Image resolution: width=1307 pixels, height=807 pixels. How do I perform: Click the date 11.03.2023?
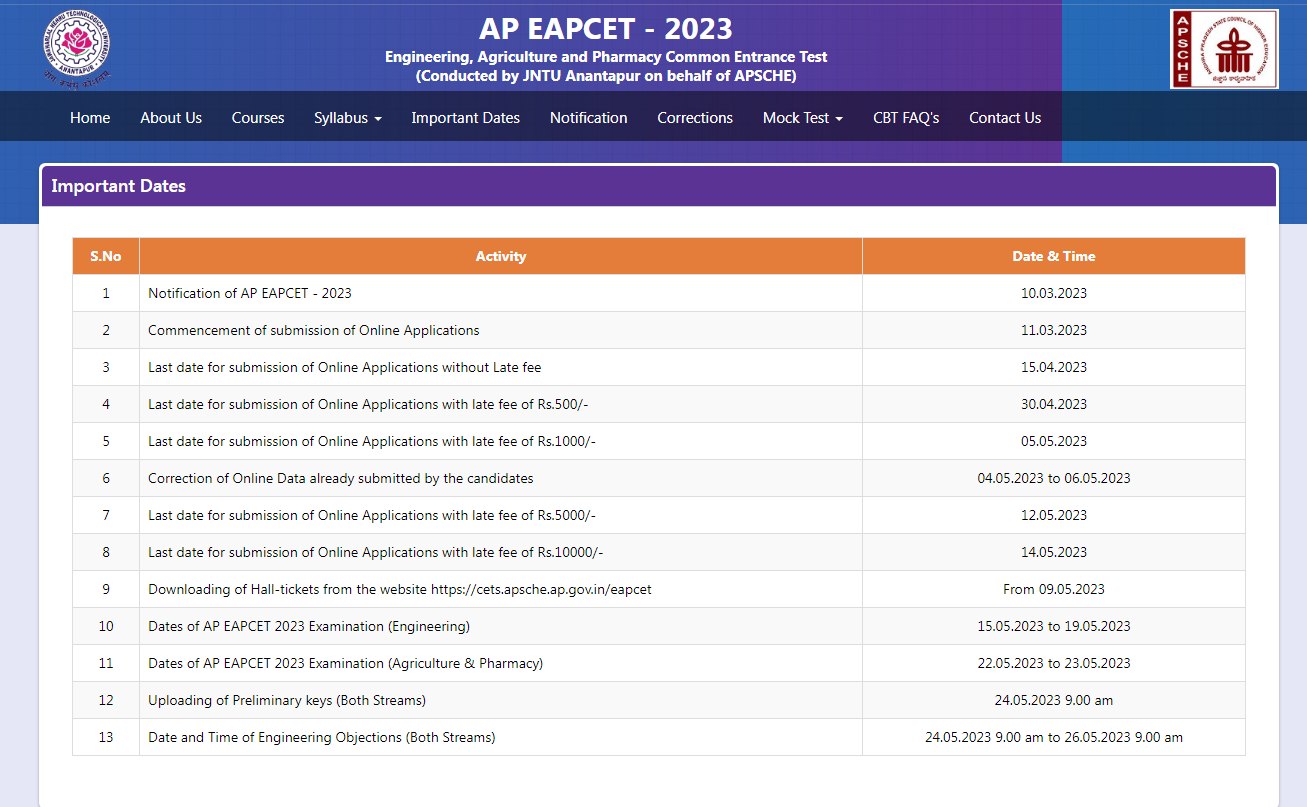click(x=1054, y=330)
